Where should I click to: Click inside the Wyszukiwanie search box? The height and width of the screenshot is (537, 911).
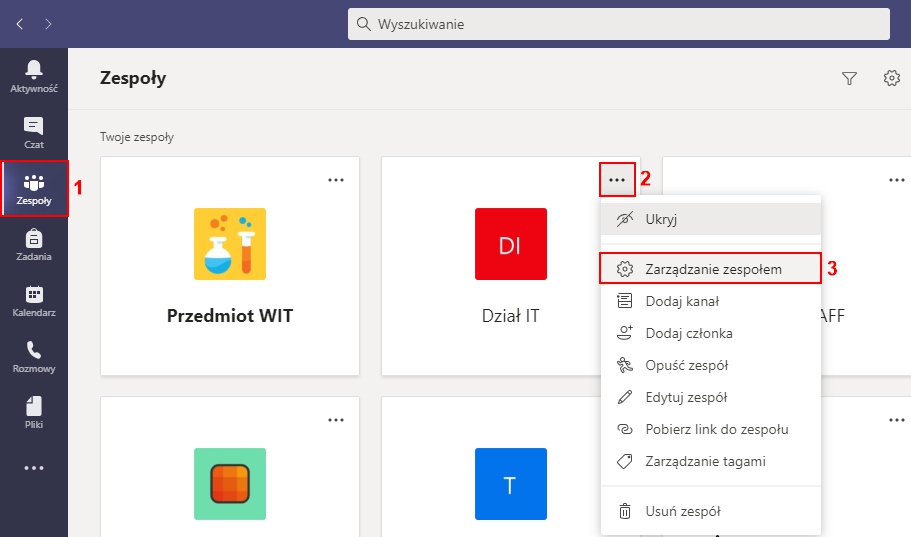click(619, 24)
